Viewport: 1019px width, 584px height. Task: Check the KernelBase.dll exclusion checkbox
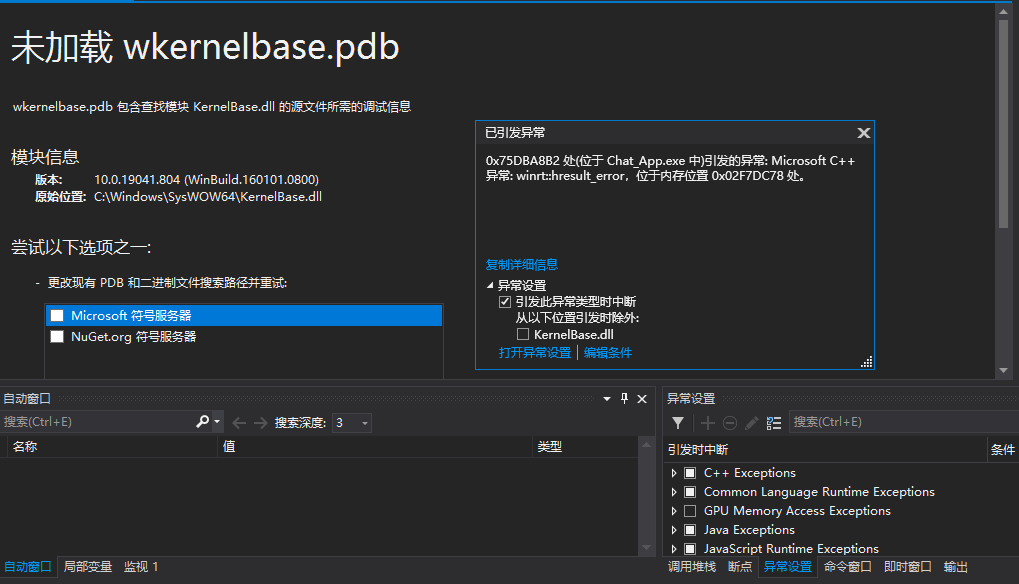click(x=522, y=335)
